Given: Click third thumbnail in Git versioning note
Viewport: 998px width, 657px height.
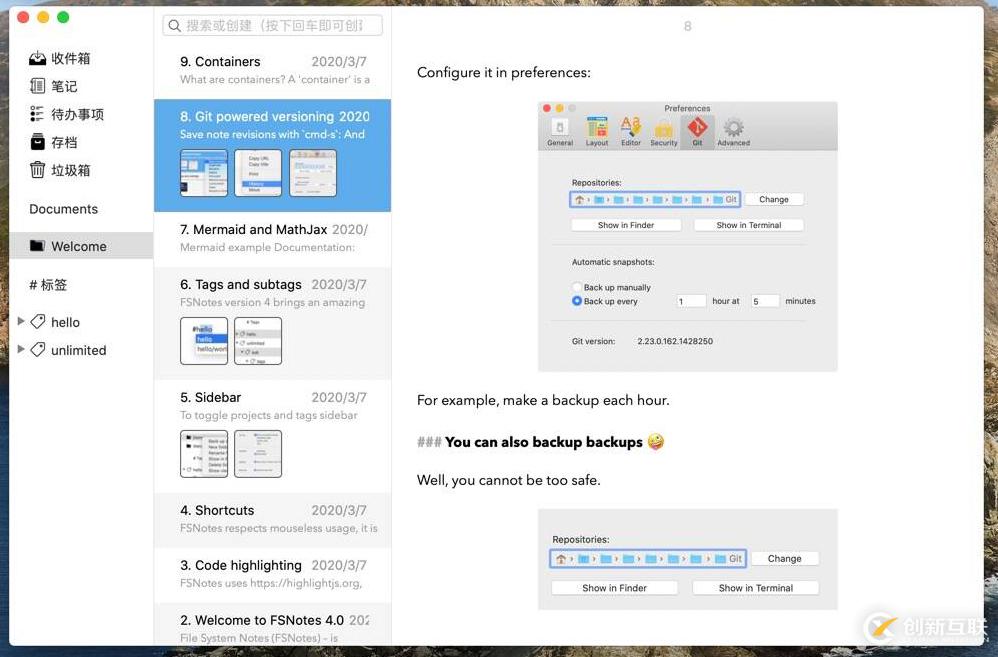Looking at the screenshot, I should tap(313, 173).
